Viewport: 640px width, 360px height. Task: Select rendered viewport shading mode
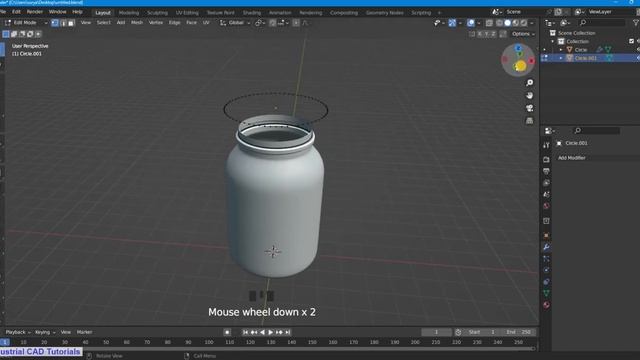pyautogui.click(x=524, y=23)
